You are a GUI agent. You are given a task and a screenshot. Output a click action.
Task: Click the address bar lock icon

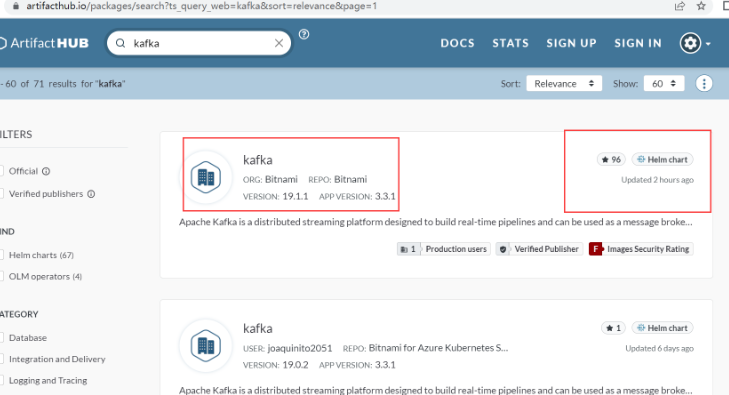coord(15,6)
